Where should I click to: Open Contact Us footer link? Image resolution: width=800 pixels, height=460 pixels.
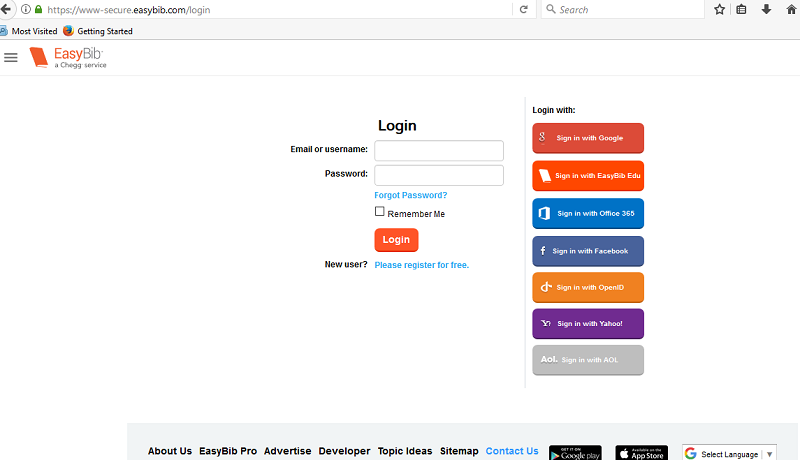coord(512,451)
